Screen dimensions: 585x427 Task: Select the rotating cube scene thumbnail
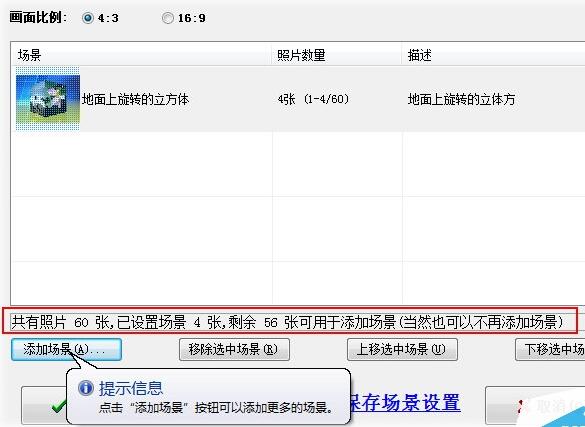(x=48, y=99)
